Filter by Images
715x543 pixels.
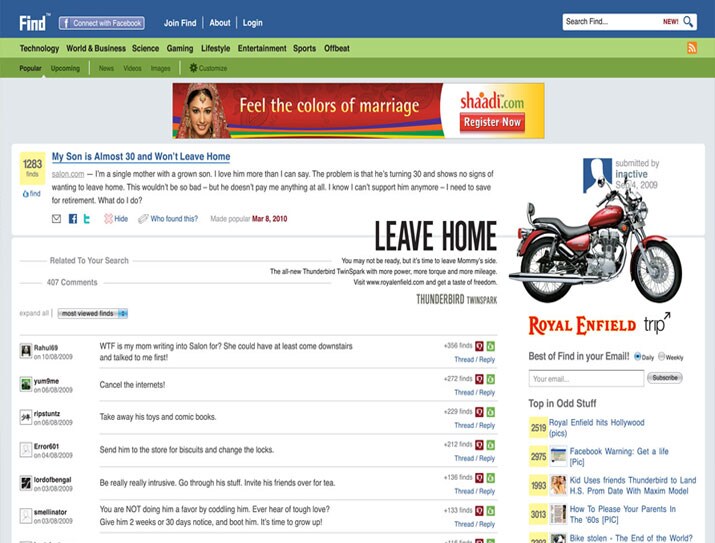tap(161, 68)
